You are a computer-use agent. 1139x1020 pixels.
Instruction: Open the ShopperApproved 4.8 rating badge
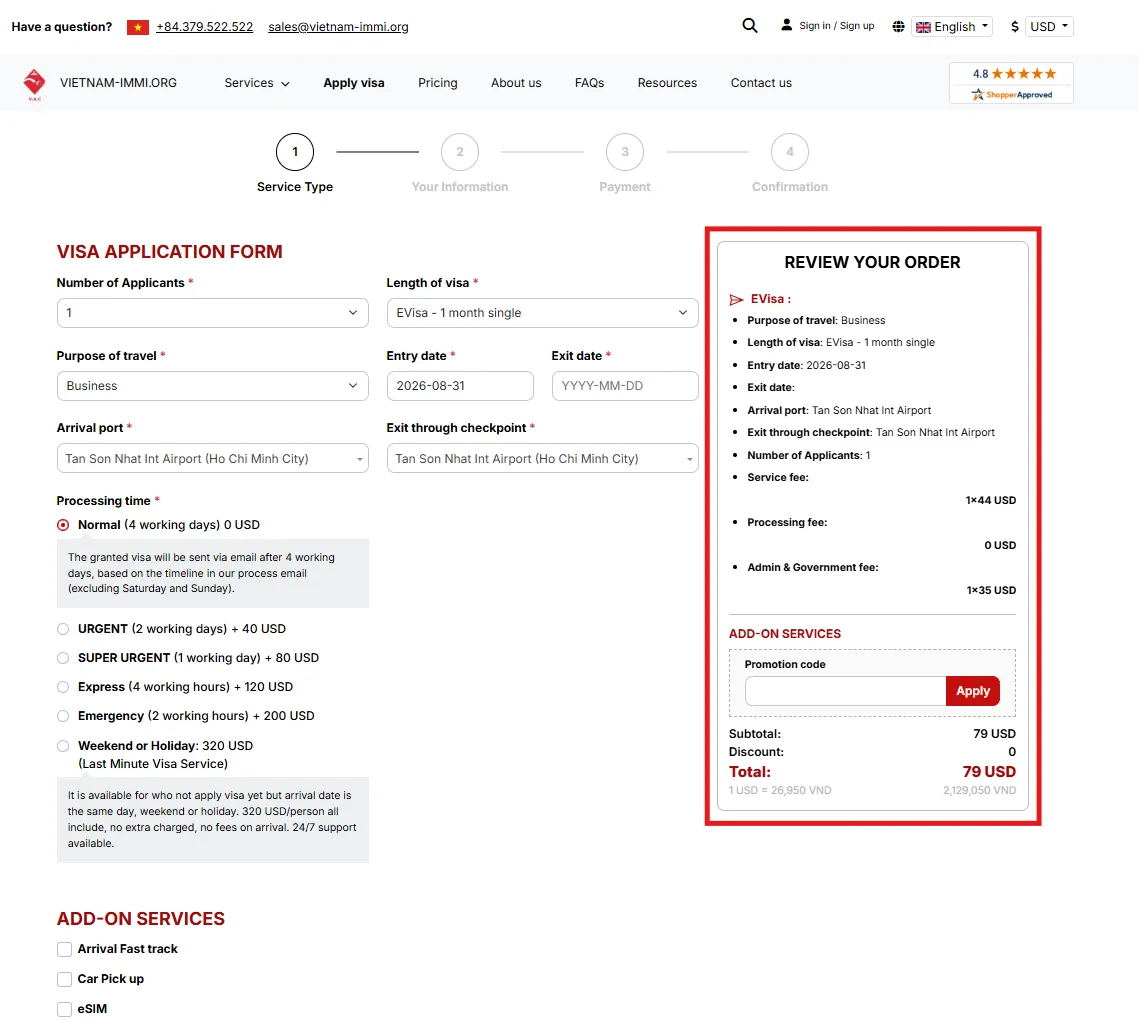pyautogui.click(x=1011, y=83)
